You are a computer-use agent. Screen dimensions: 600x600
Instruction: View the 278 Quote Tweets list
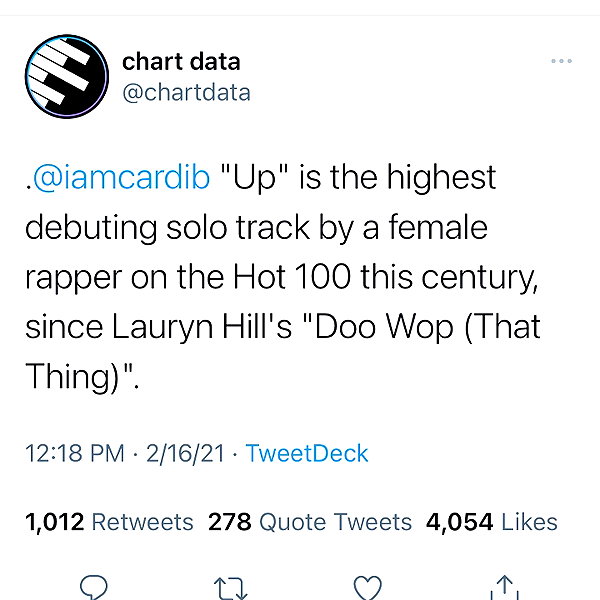tap(310, 522)
